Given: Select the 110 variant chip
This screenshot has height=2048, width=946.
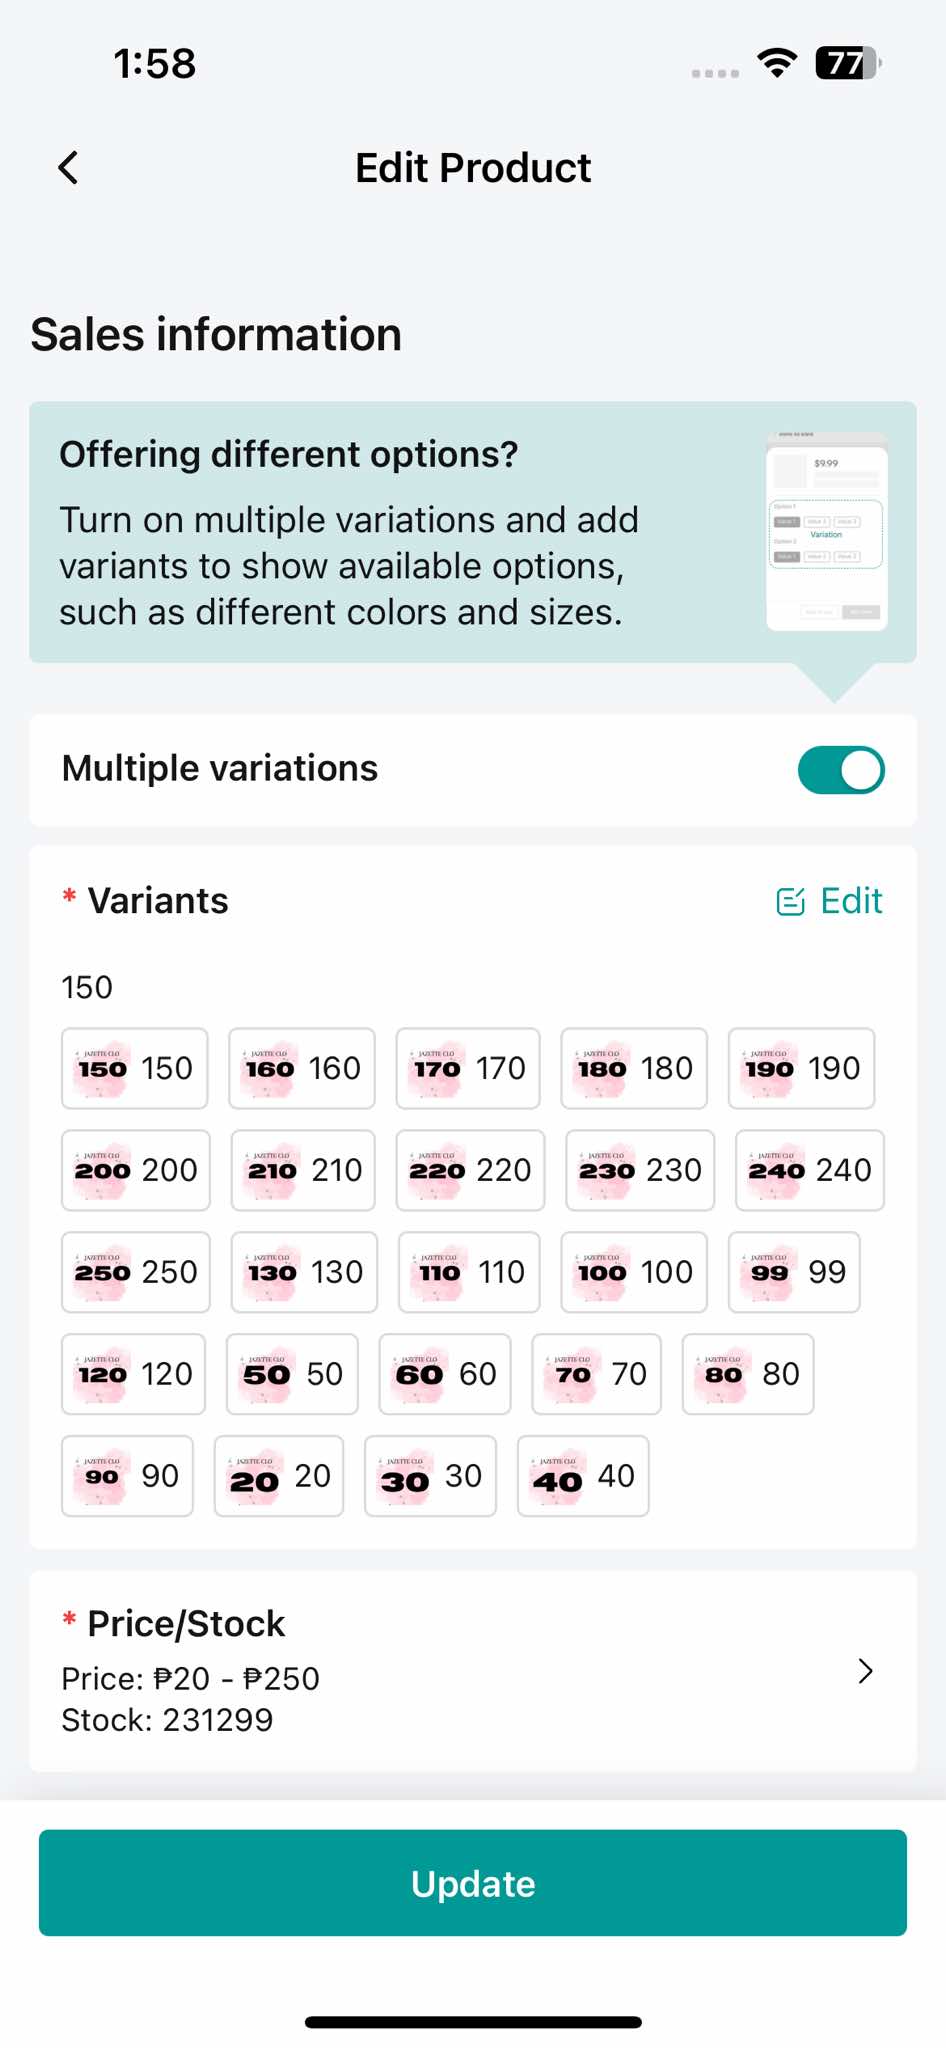Looking at the screenshot, I should coord(469,1273).
